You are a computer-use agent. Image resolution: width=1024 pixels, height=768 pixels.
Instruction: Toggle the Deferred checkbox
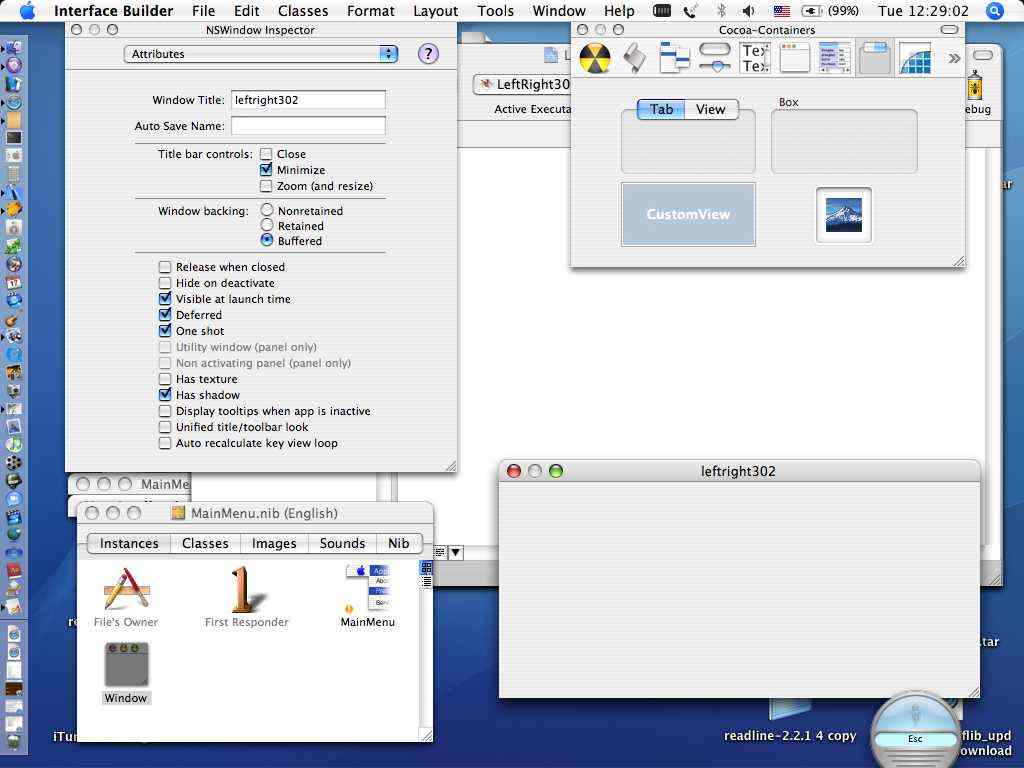coord(165,315)
